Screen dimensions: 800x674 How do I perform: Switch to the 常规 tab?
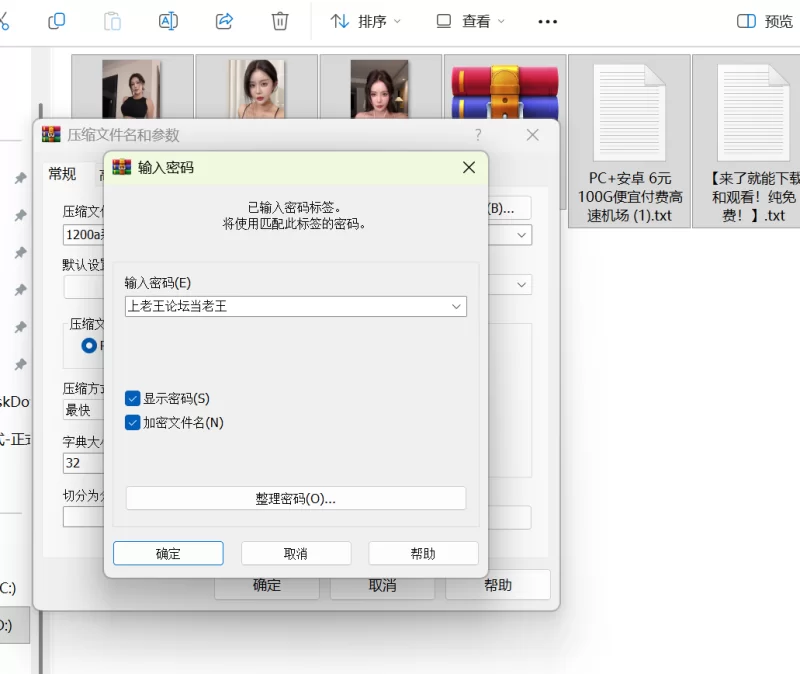click(62, 174)
